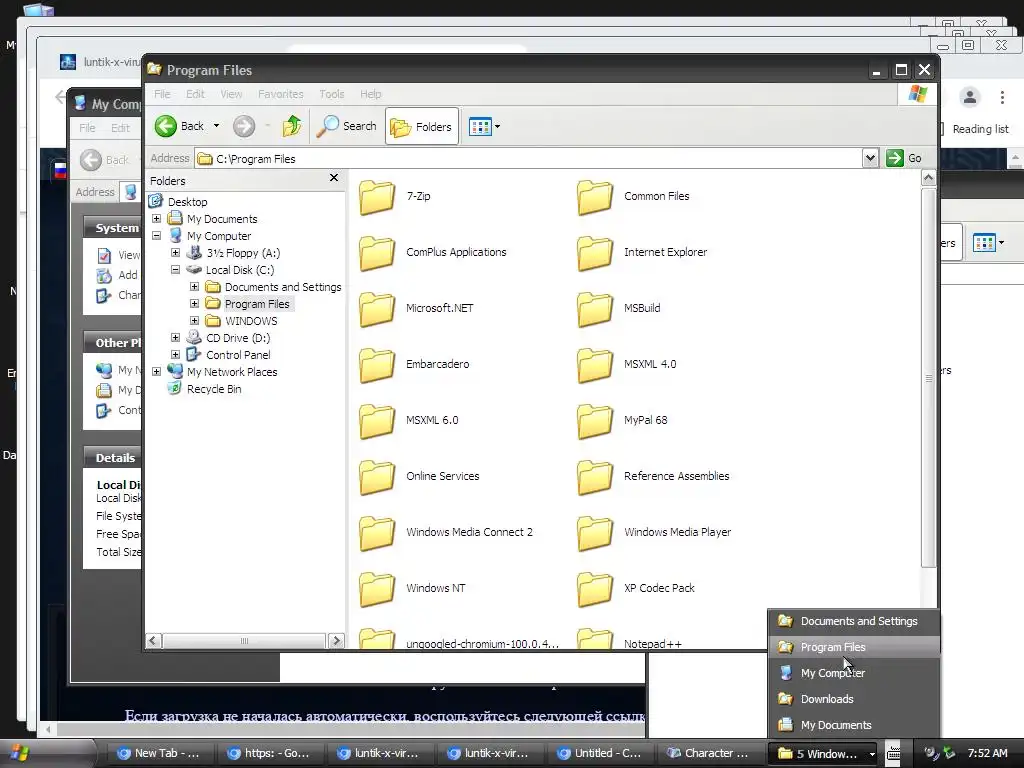Collapse My Computer in the folder tree

(x=157, y=236)
